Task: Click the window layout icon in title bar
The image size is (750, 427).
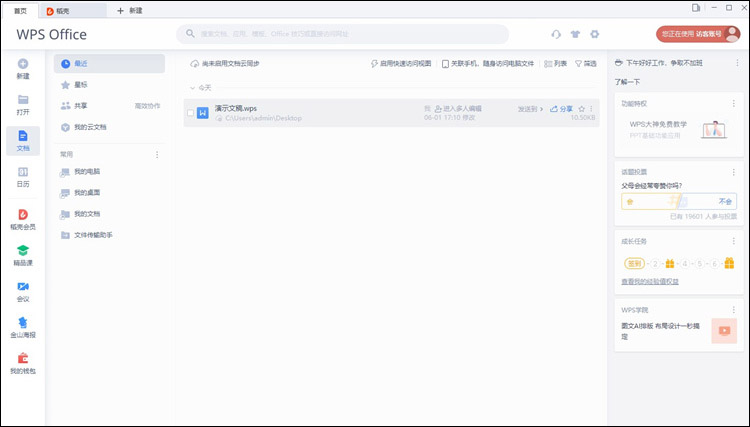Action: (696, 8)
